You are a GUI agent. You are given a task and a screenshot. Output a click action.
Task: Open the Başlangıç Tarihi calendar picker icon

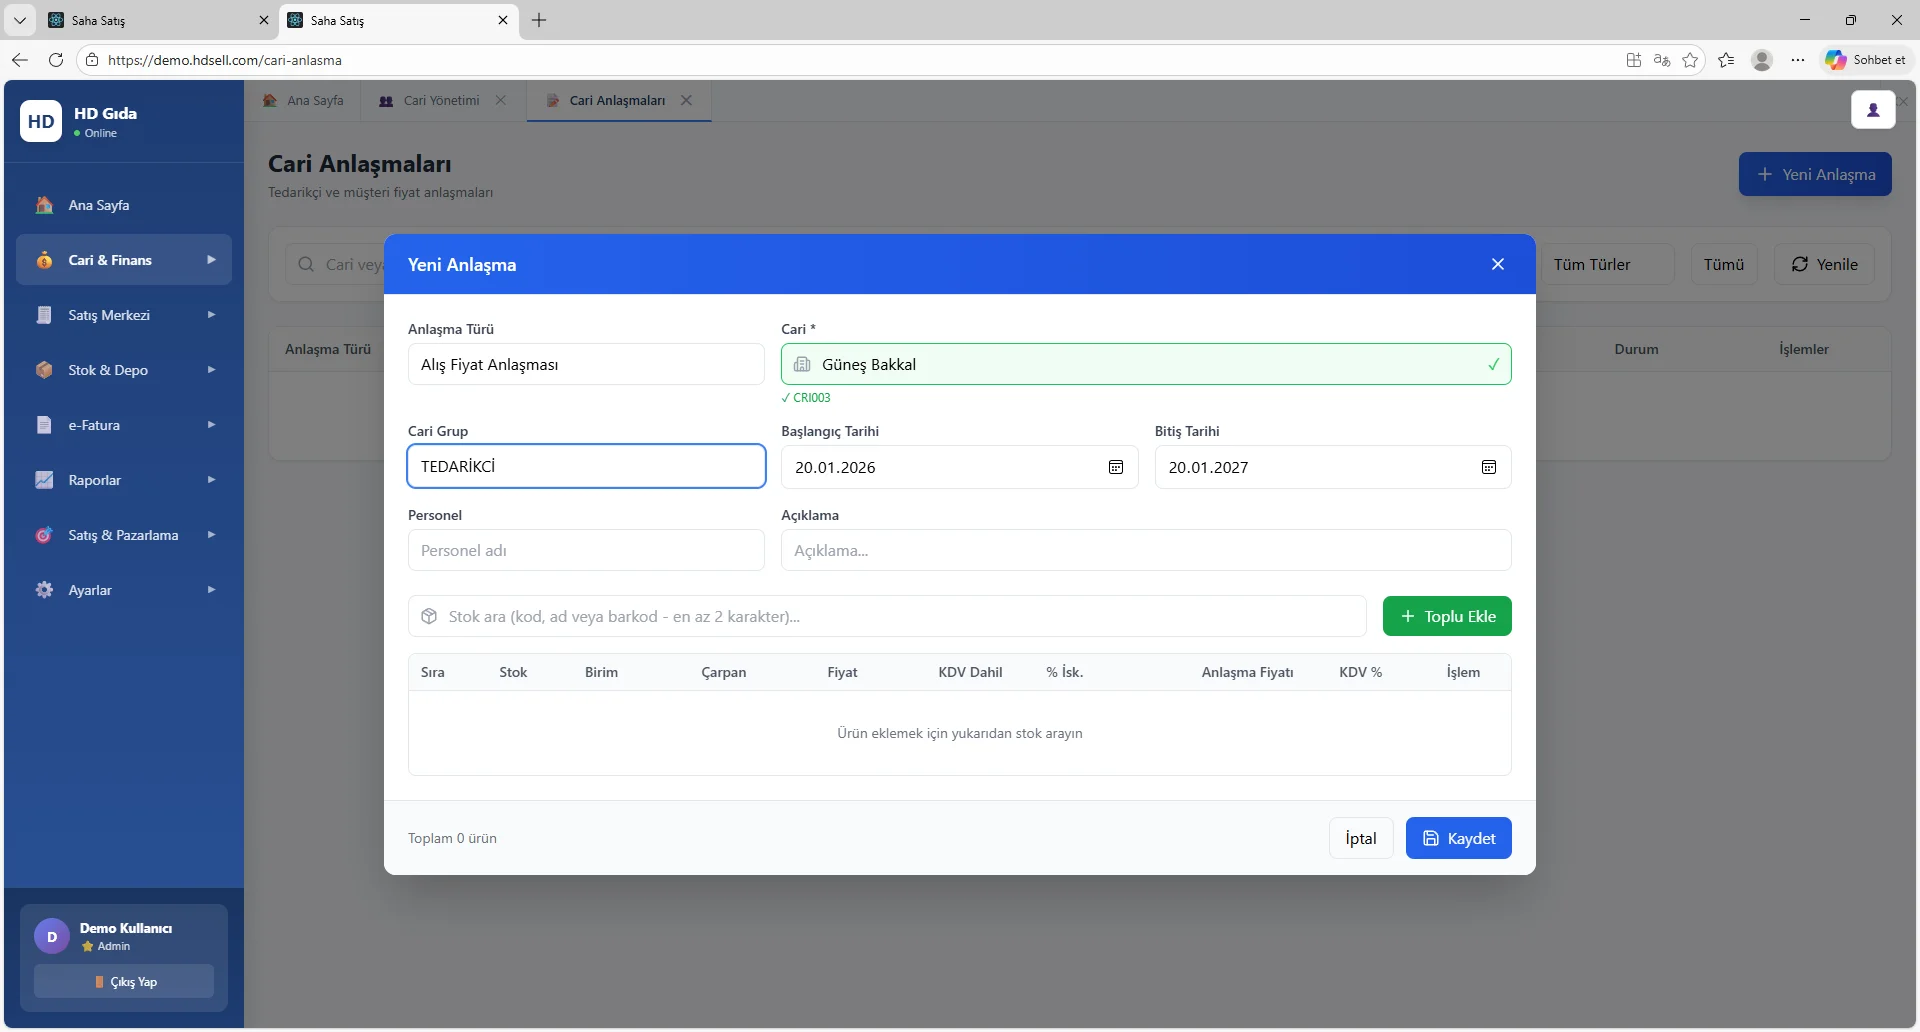point(1116,467)
